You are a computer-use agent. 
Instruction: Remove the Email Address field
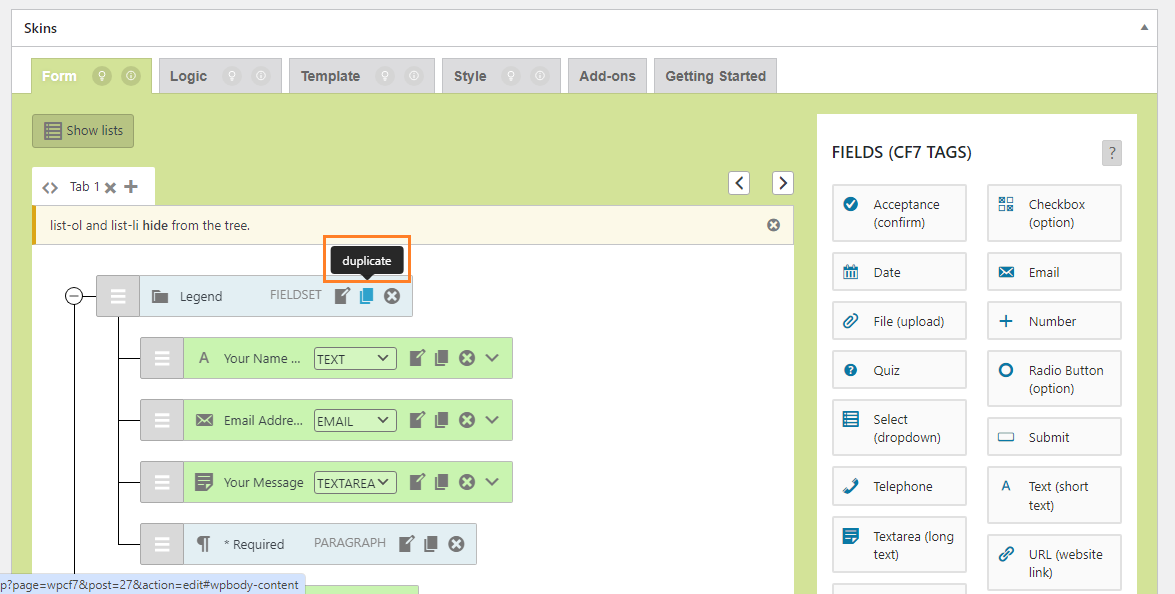467,420
